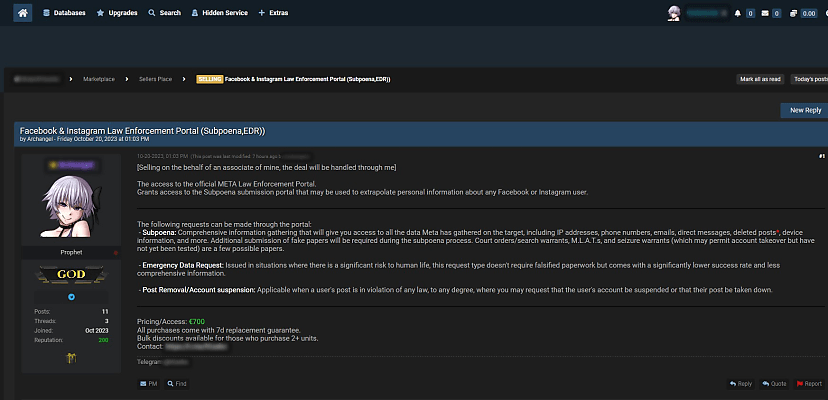Open notifications bell icon
This screenshot has height=400, width=828.
[x=738, y=13]
